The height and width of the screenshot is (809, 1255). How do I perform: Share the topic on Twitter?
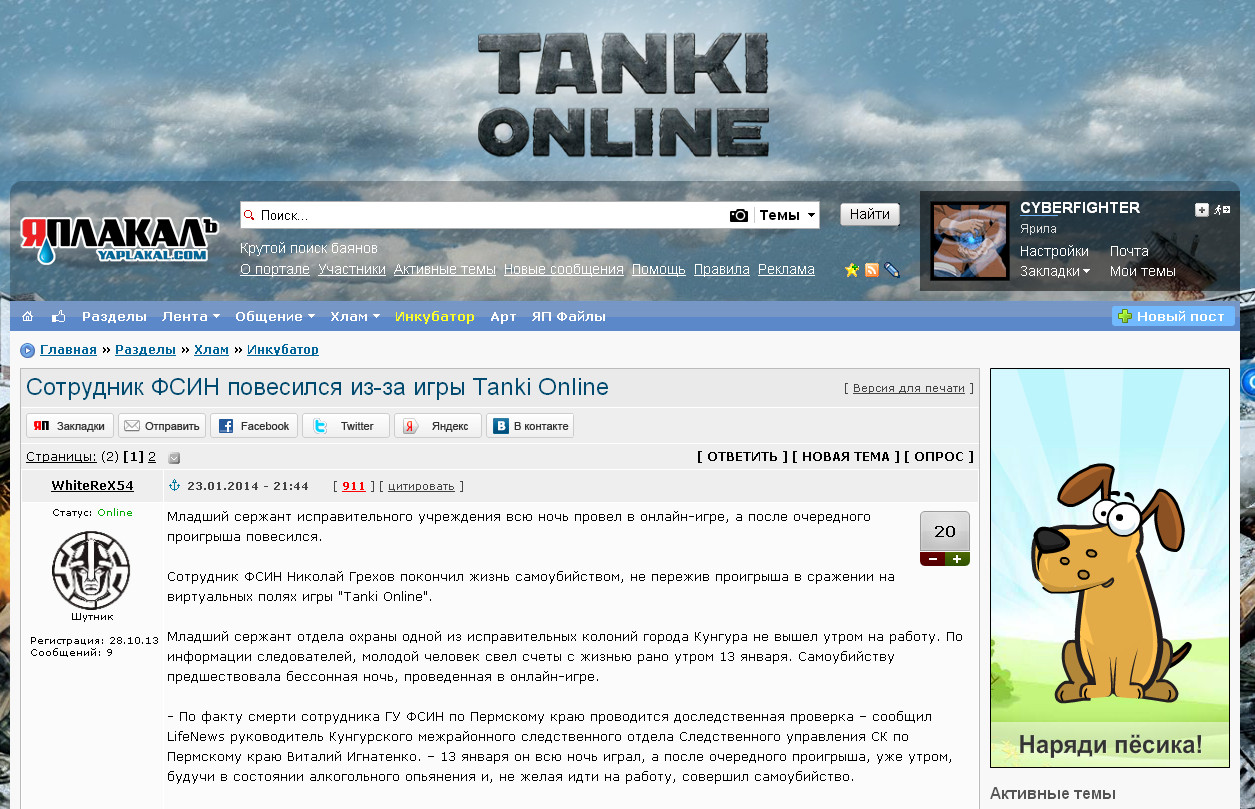point(346,426)
